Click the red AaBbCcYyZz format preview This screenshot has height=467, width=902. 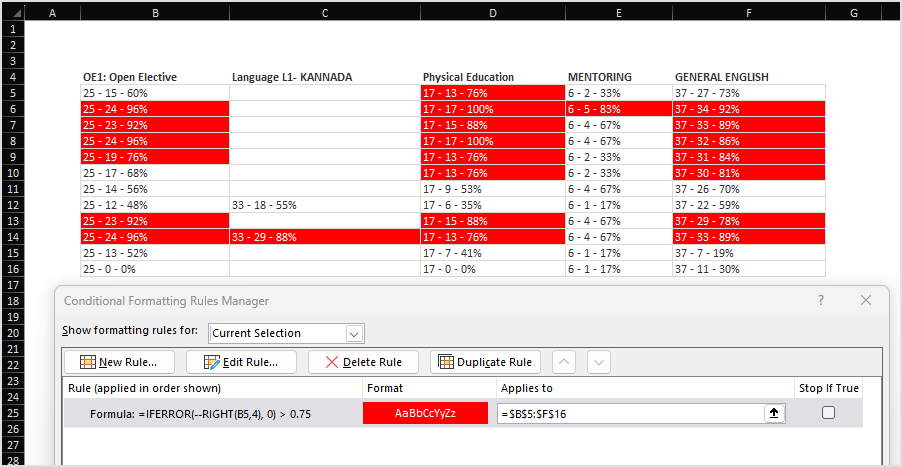(425, 414)
